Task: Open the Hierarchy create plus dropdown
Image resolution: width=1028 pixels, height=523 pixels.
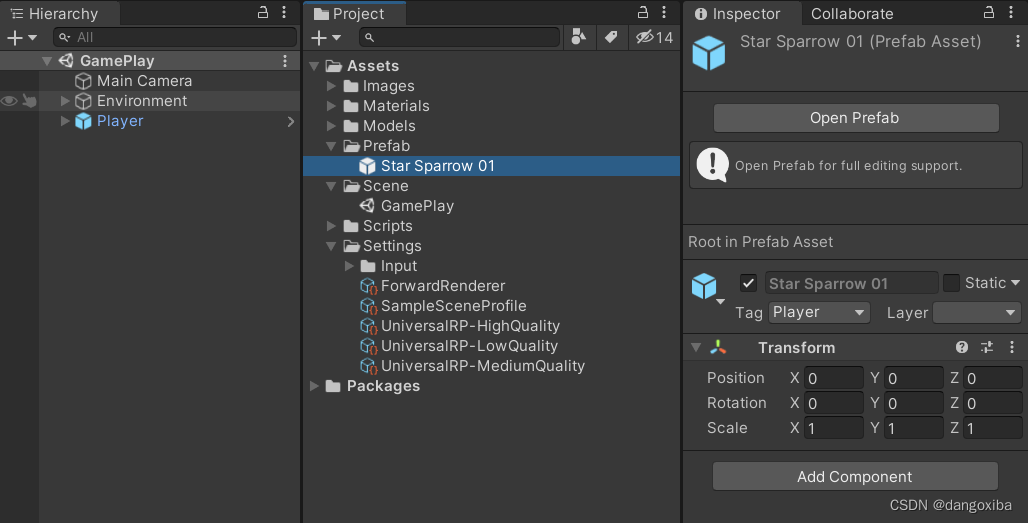Action: click(22, 38)
